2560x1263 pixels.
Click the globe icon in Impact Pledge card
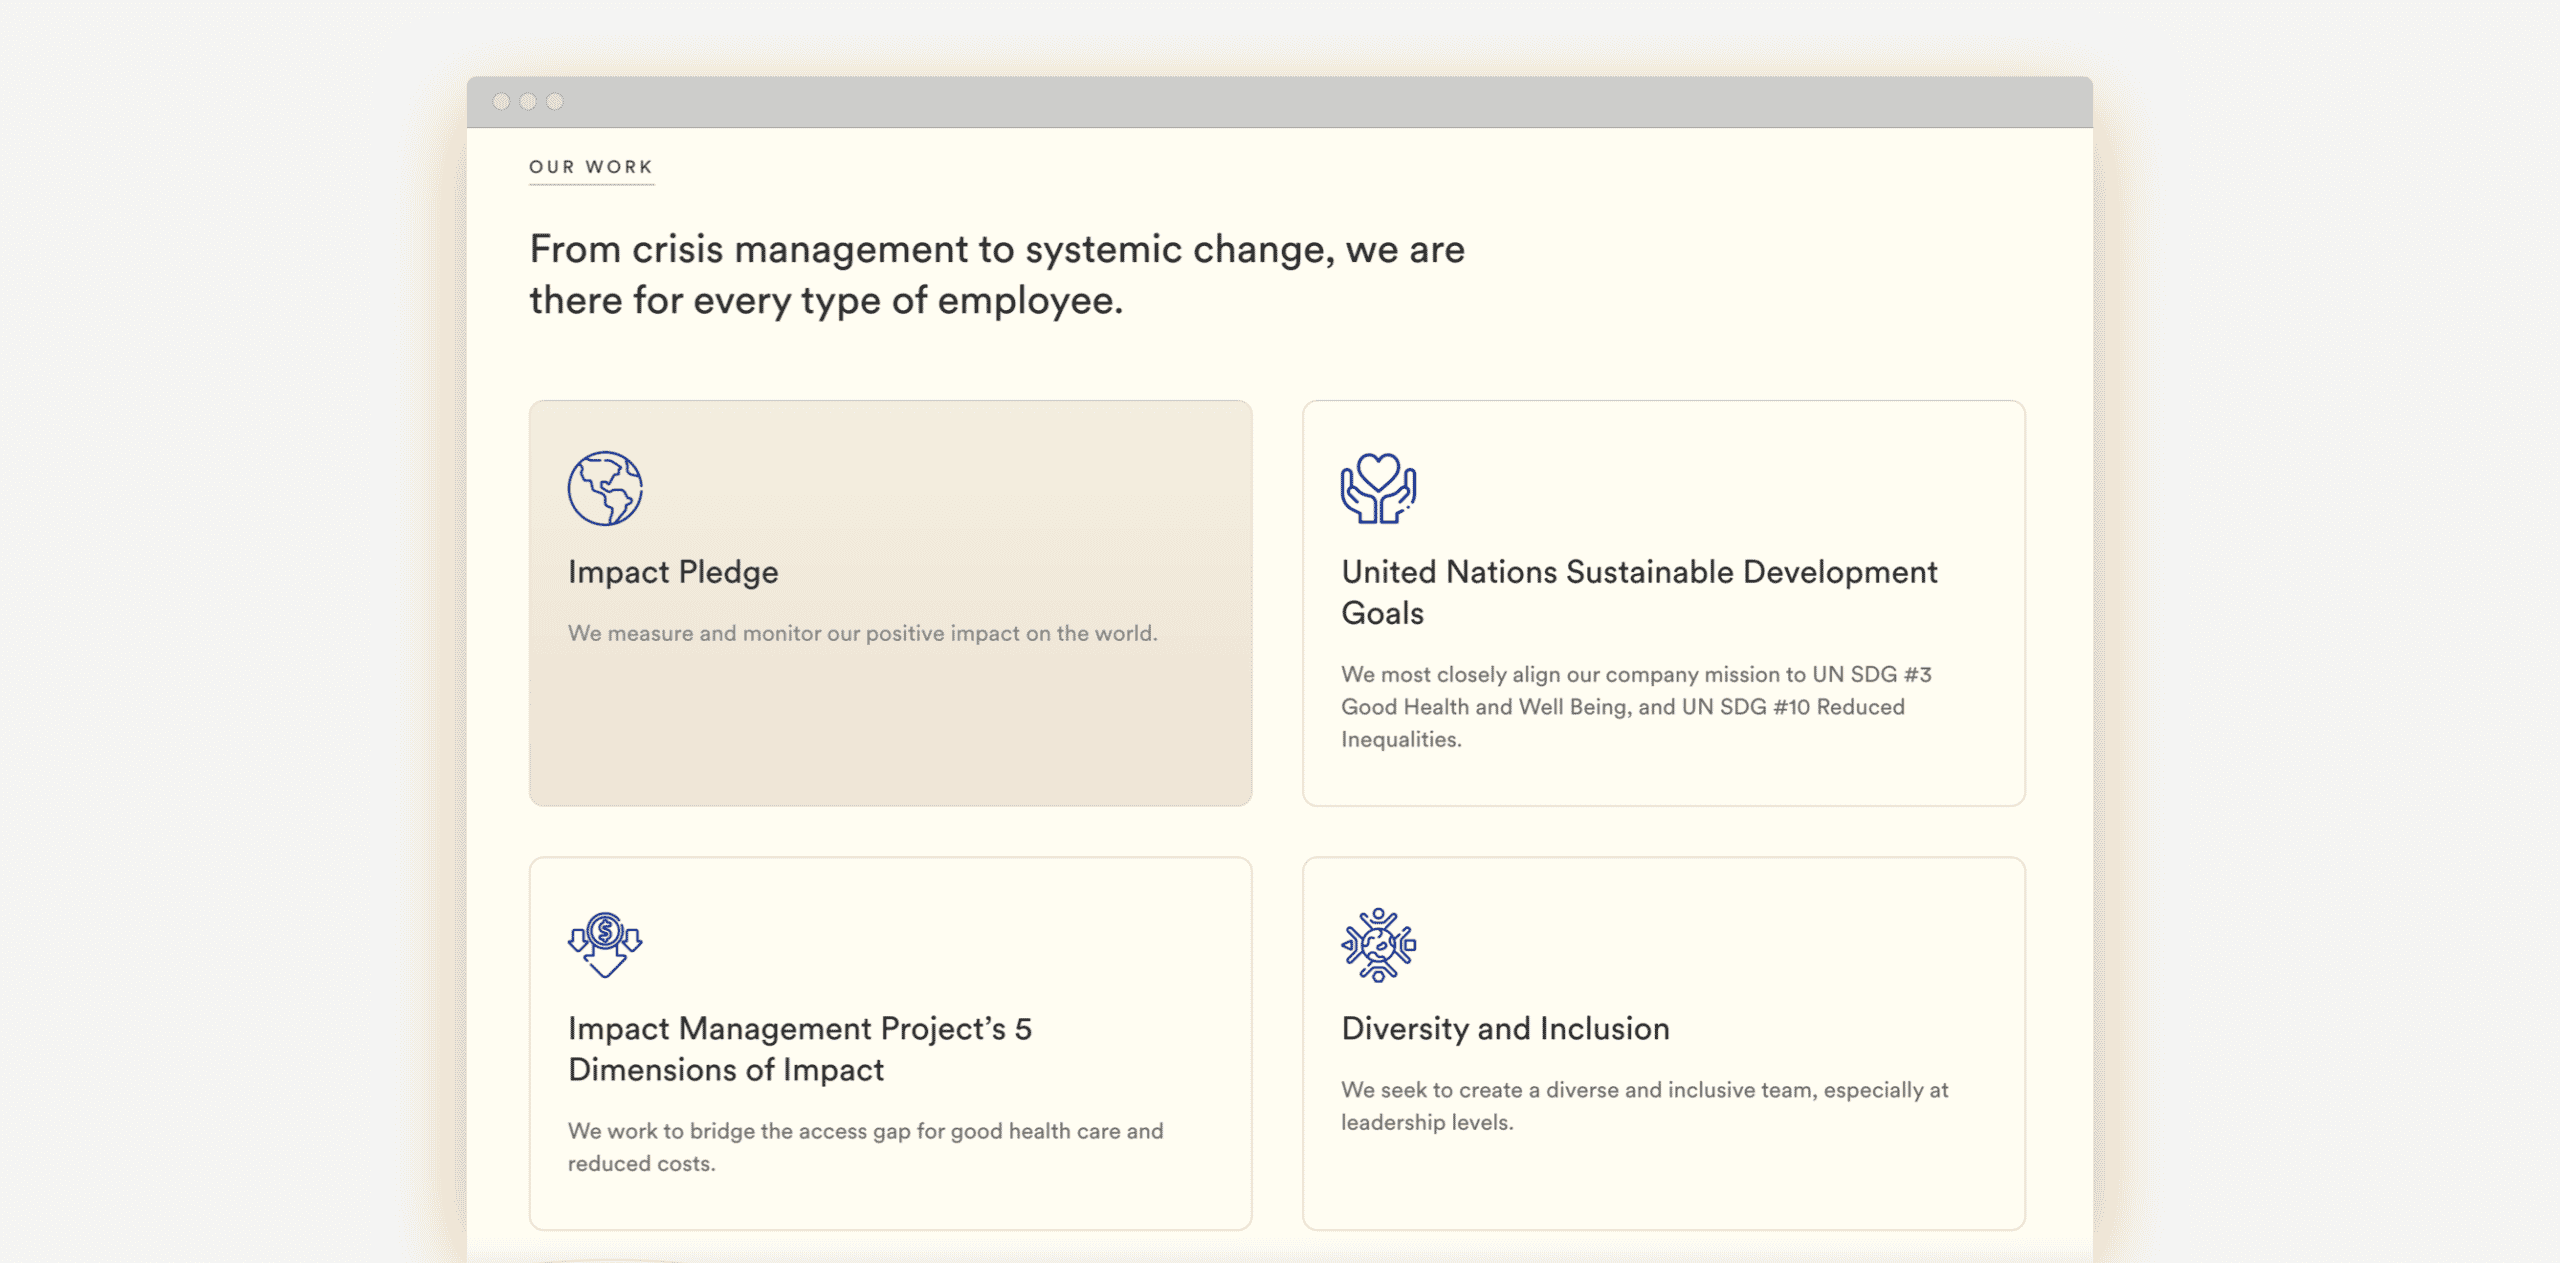[x=605, y=489]
